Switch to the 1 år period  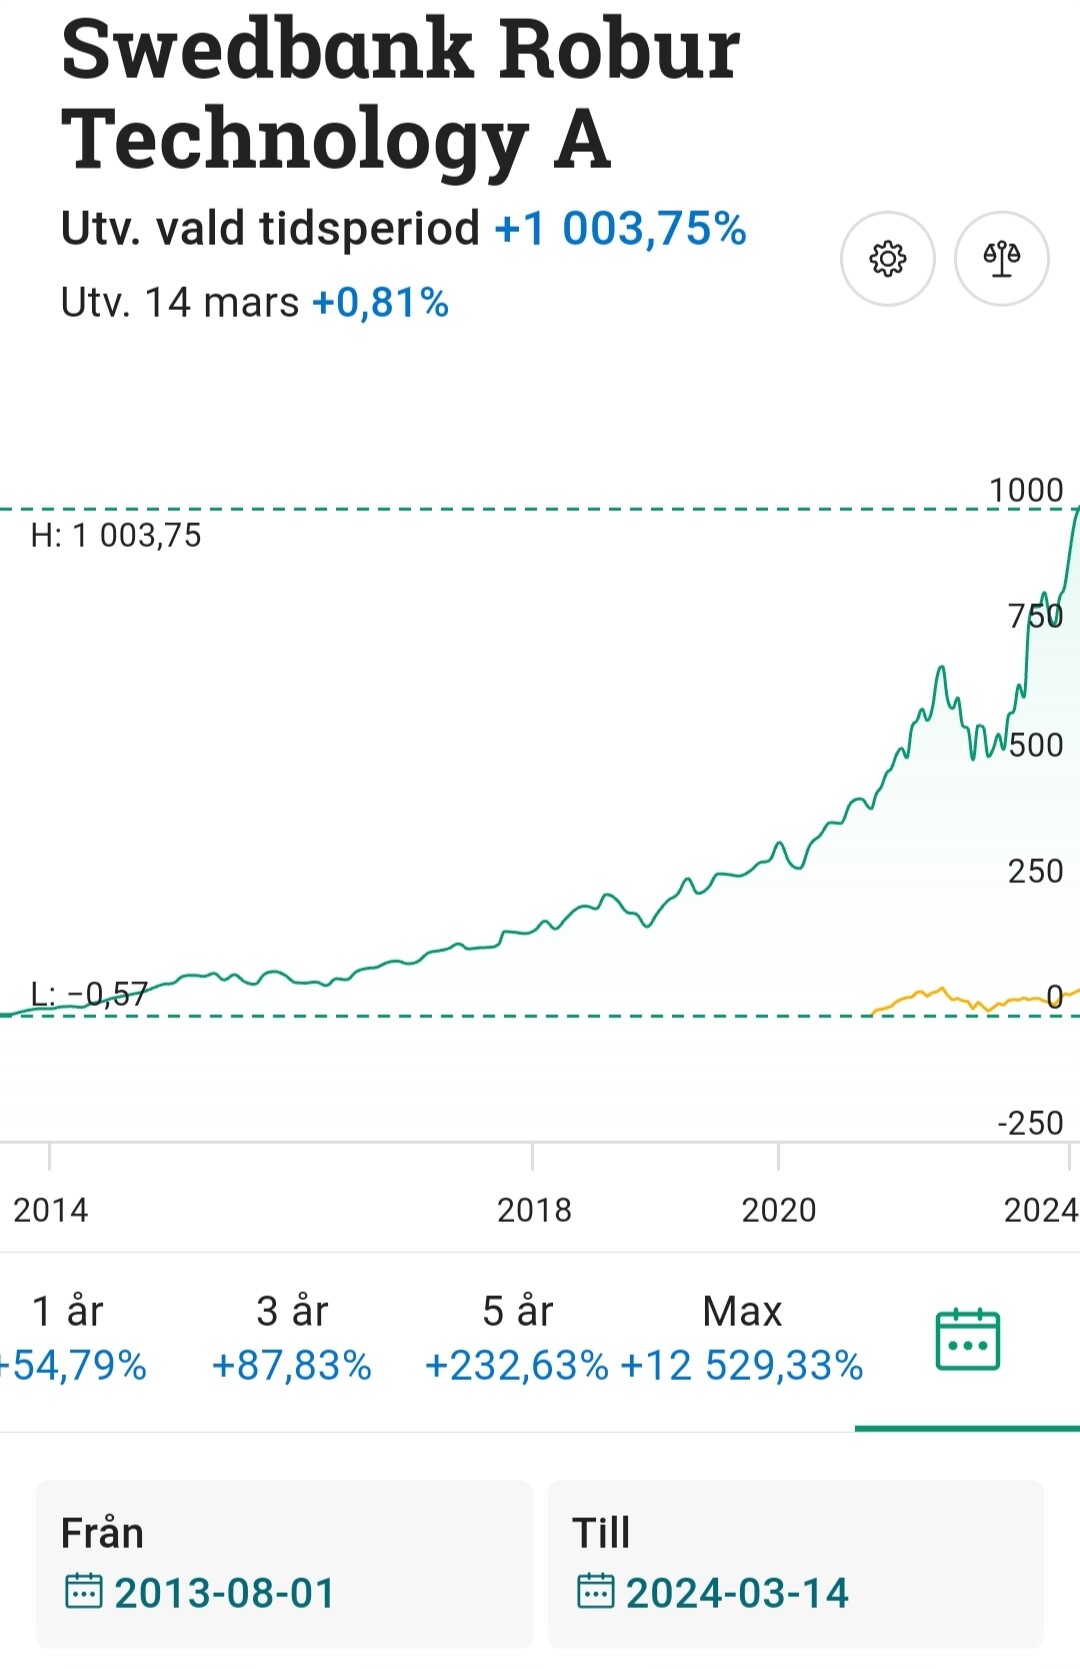click(x=70, y=1338)
